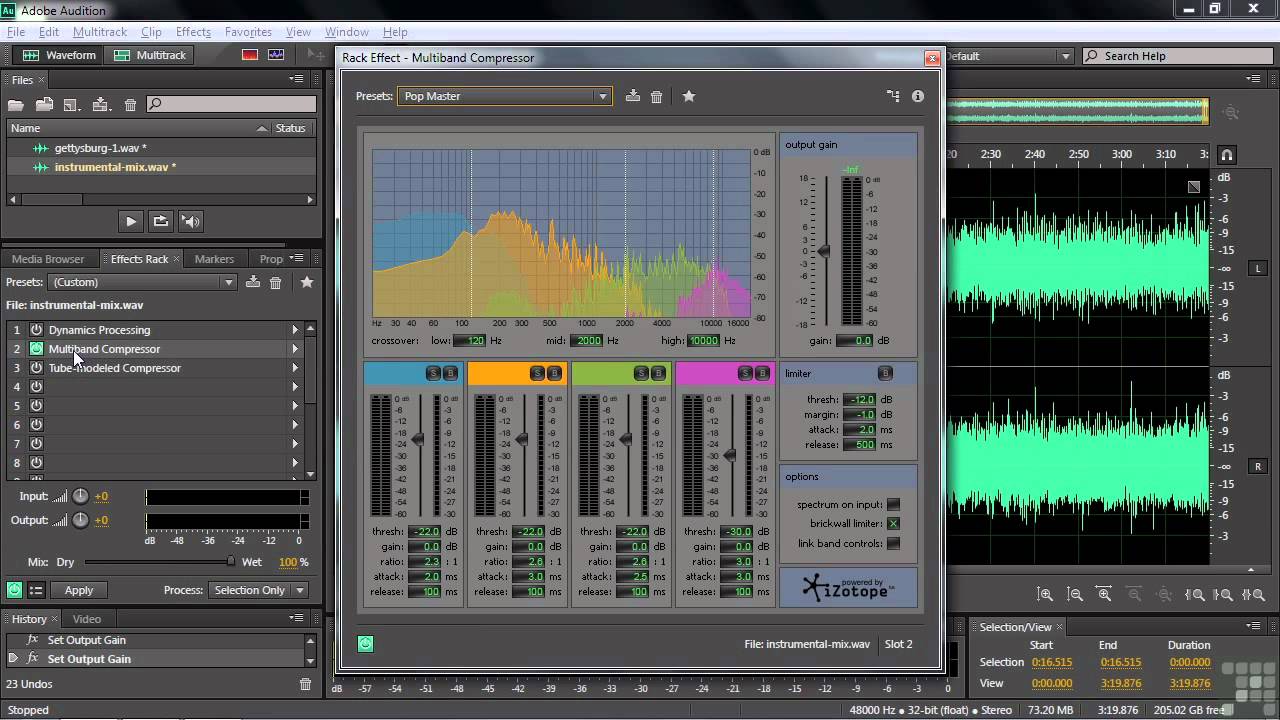
Task: Solo the blue low band
Action: tap(433, 373)
